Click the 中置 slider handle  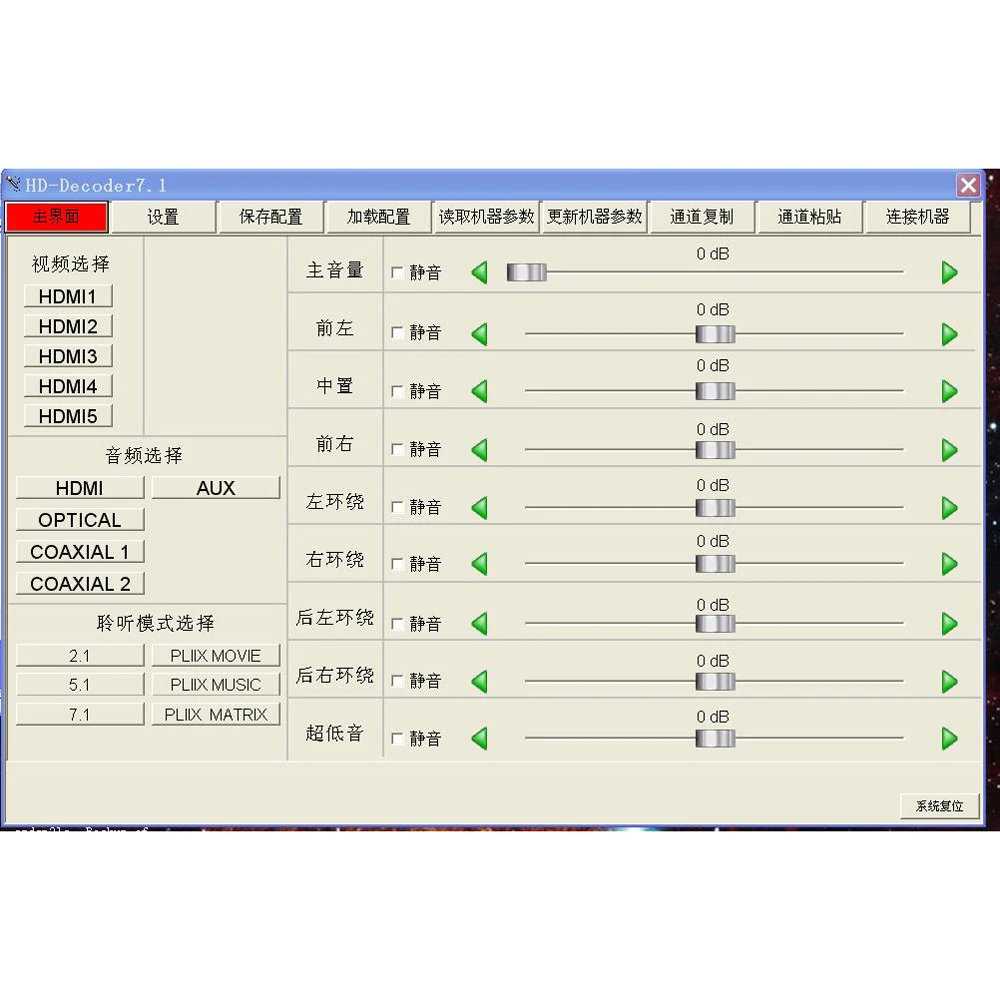pyautogui.click(x=715, y=391)
